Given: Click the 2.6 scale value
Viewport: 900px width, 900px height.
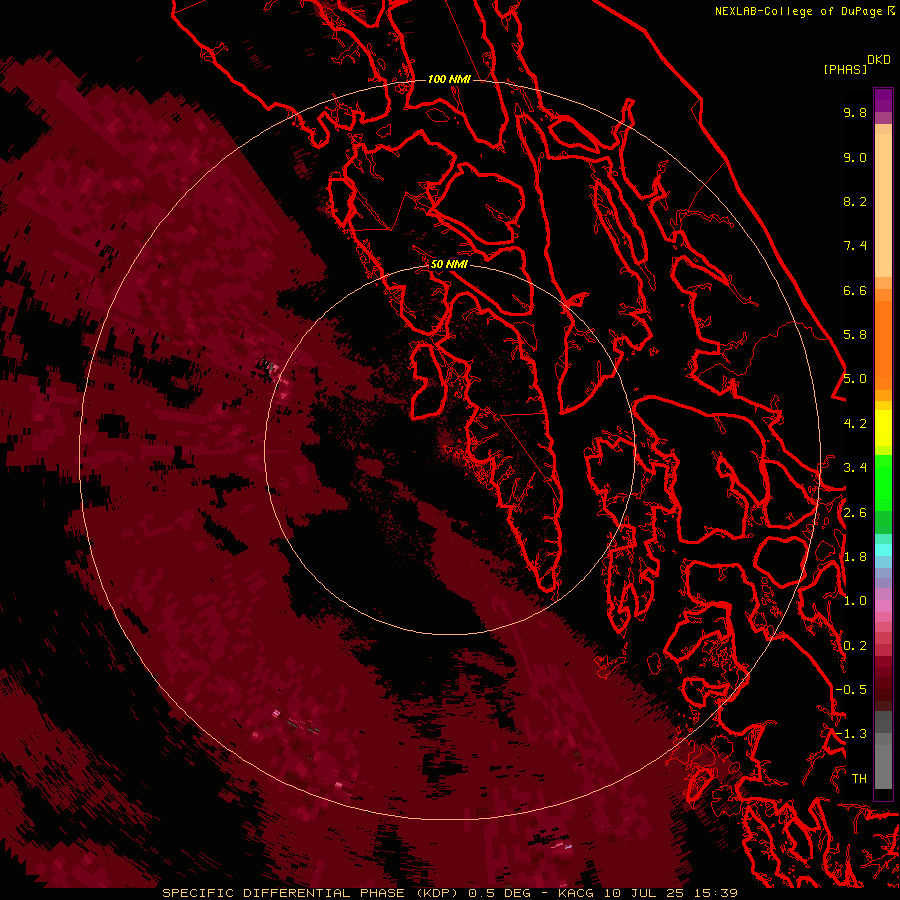Looking at the screenshot, I should coord(855,513).
